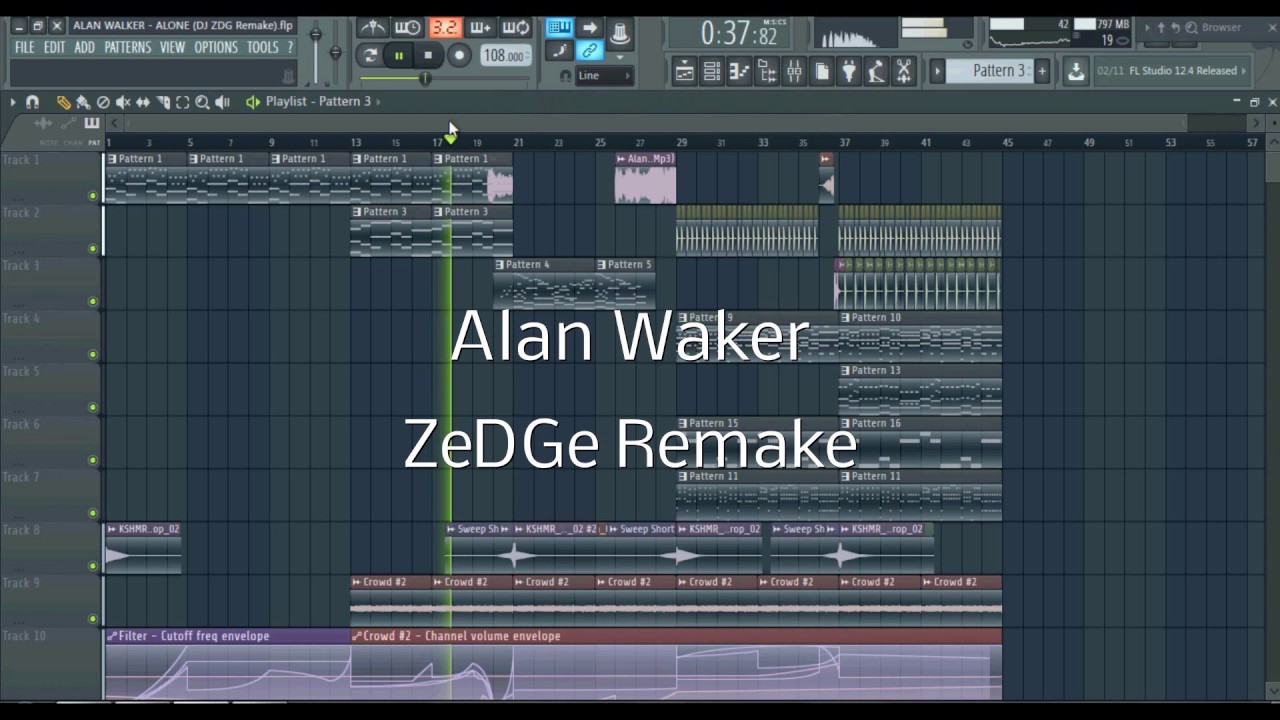Image resolution: width=1280 pixels, height=720 pixels.
Task: Open the OPTIONS menu
Action: pyautogui.click(x=216, y=47)
